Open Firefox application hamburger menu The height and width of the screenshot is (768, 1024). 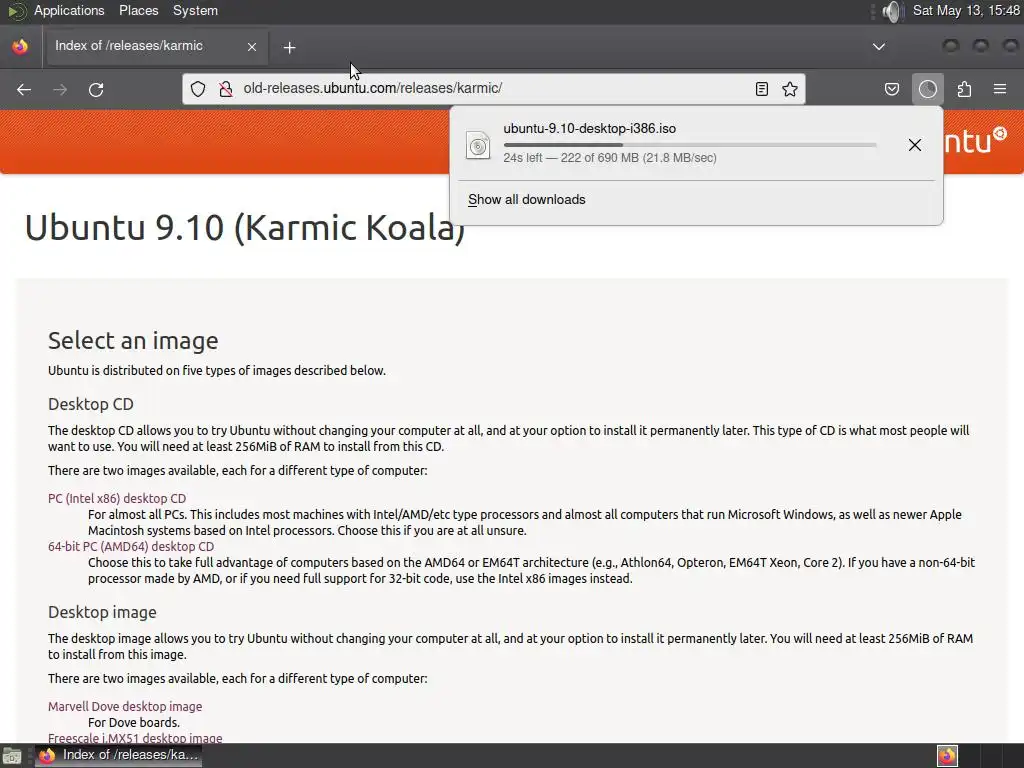pos(1000,89)
